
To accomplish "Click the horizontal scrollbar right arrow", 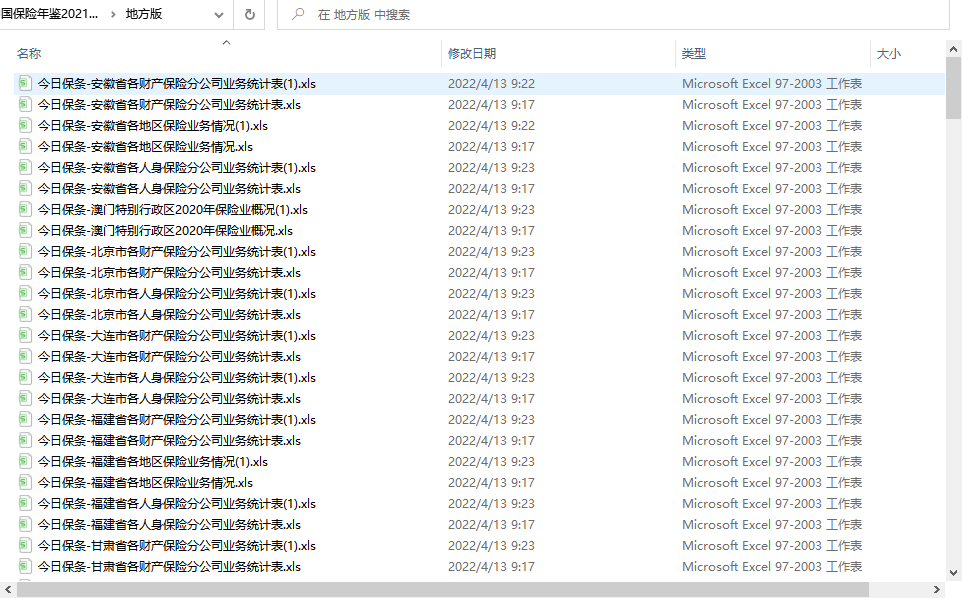I will coord(937,589).
